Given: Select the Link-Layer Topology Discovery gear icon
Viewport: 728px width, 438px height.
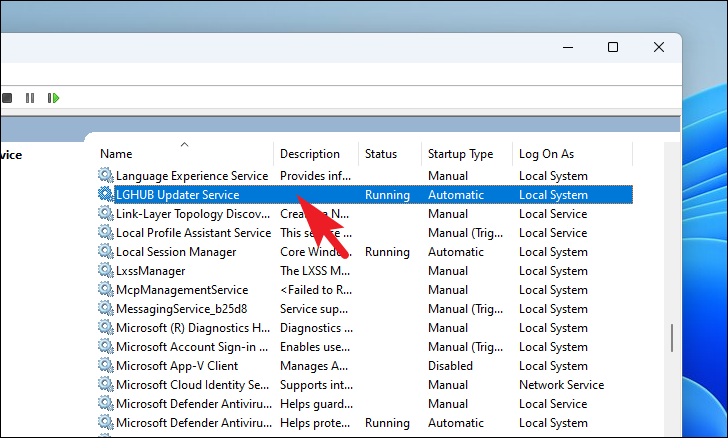Looking at the screenshot, I should (106, 213).
